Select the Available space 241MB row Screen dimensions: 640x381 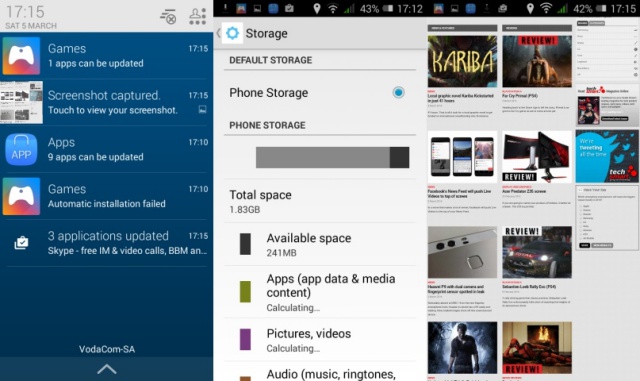(x=320, y=245)
